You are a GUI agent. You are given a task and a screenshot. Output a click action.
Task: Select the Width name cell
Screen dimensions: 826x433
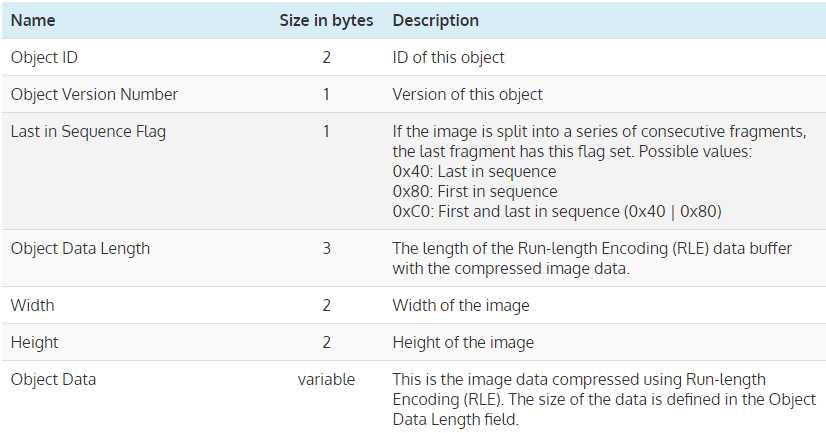32,305
